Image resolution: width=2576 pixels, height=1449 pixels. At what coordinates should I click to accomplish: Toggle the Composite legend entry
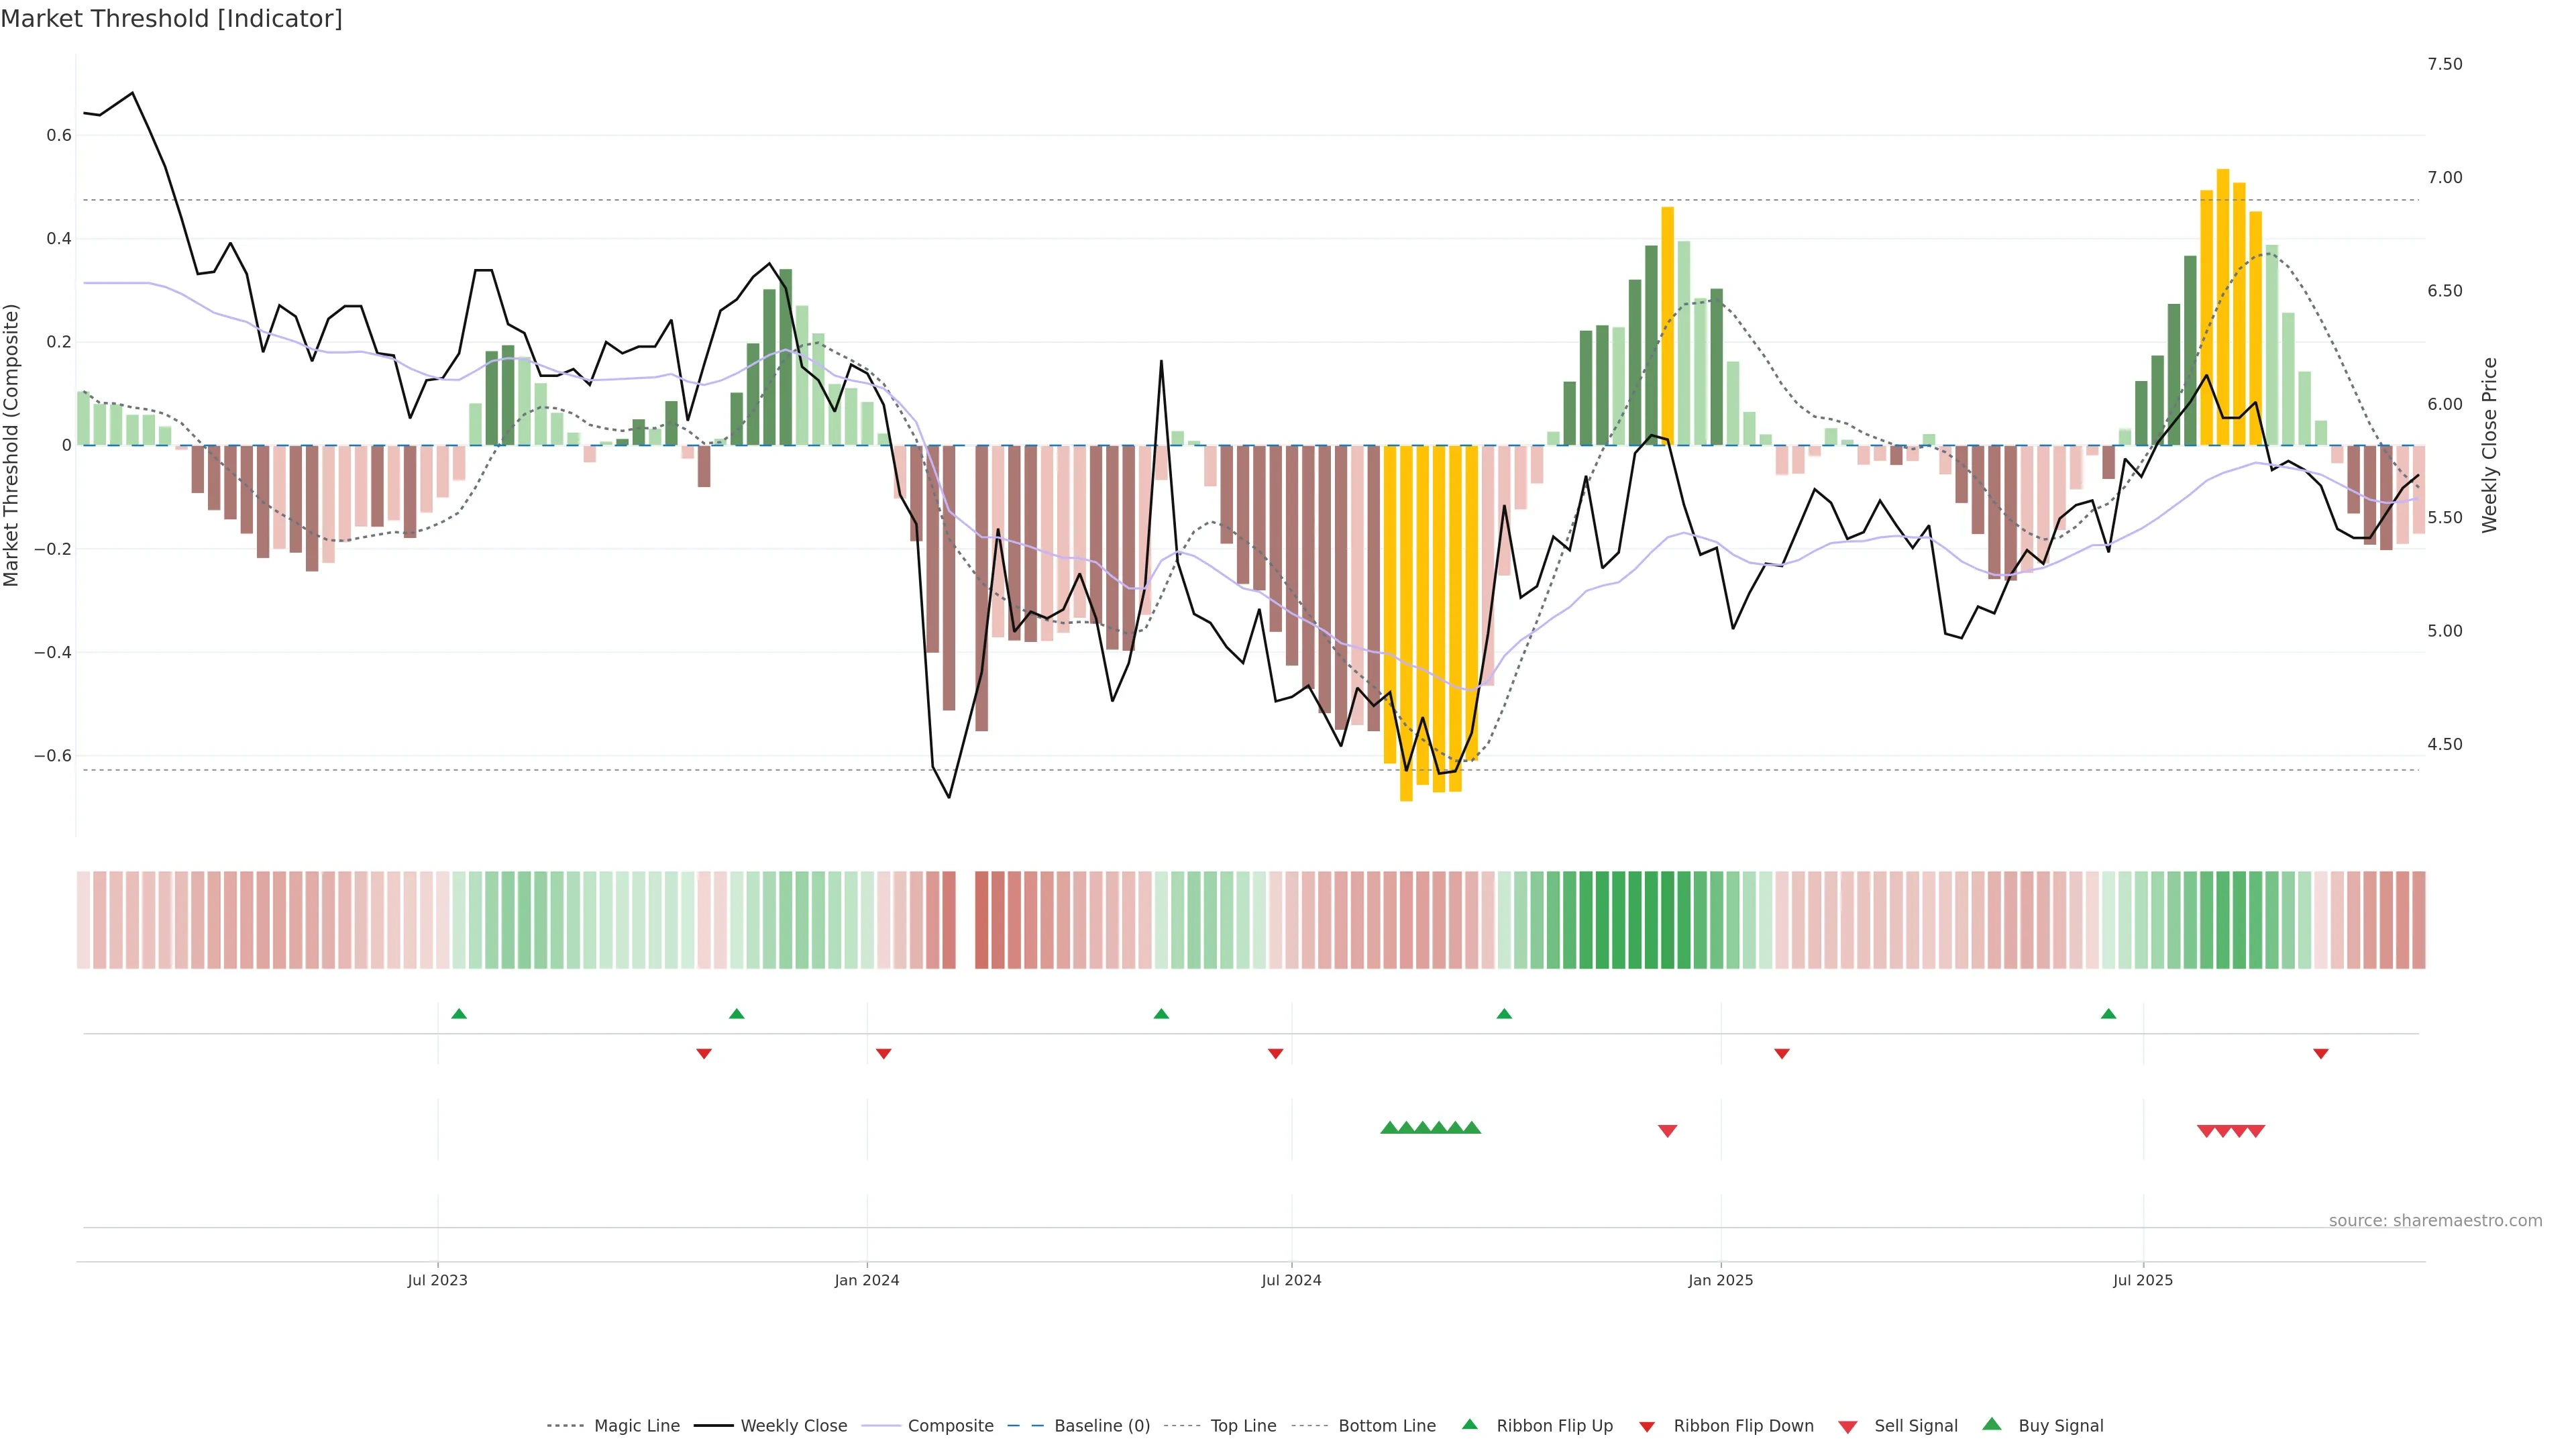click(x=950, y=1426)
